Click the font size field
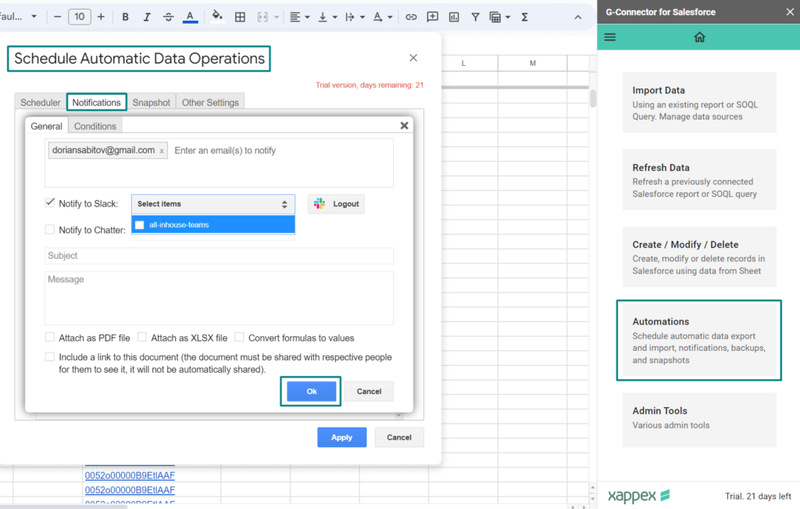Viewport: 800px width, 509px height. (x=80, y=17)
